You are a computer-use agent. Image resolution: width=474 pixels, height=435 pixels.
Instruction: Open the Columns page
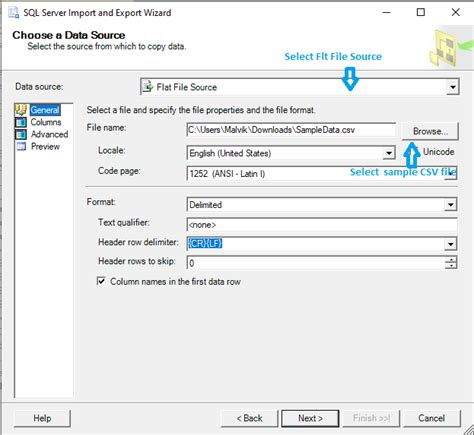(46, 122)
